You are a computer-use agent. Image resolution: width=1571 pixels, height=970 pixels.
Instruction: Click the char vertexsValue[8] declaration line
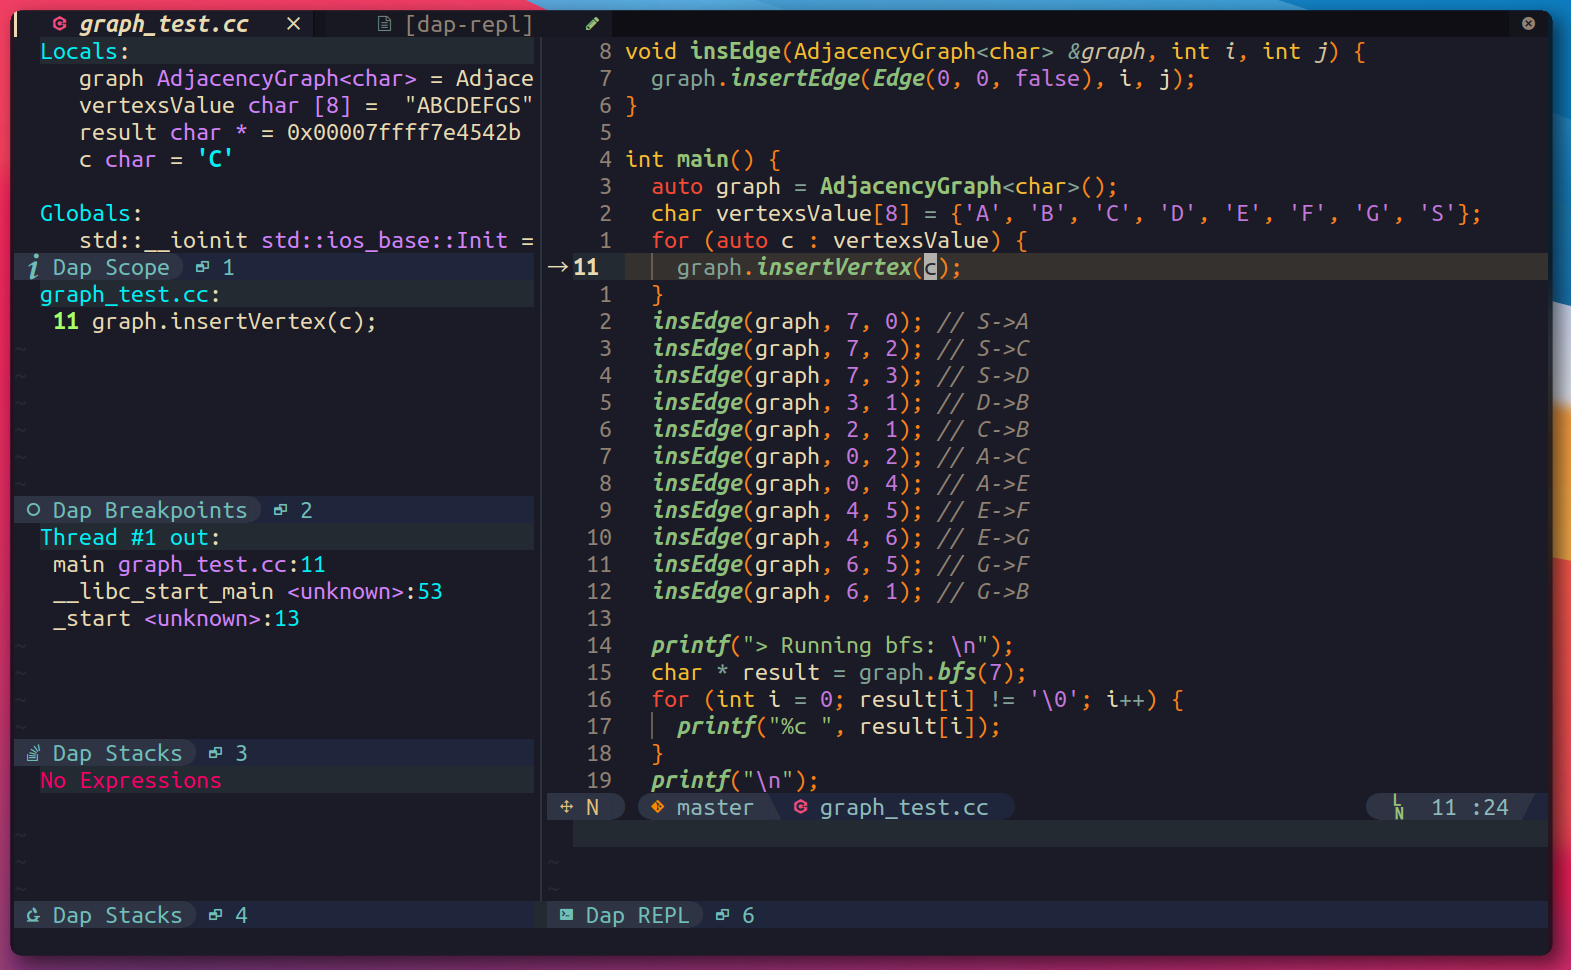pos(1067,213)
